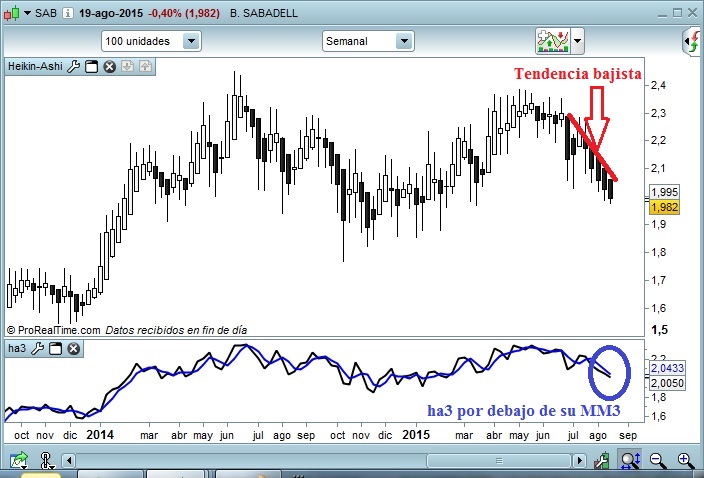704x478 pixels.
Task: Click the ProRealTime.com copyright text
Action: pos(53,330)
